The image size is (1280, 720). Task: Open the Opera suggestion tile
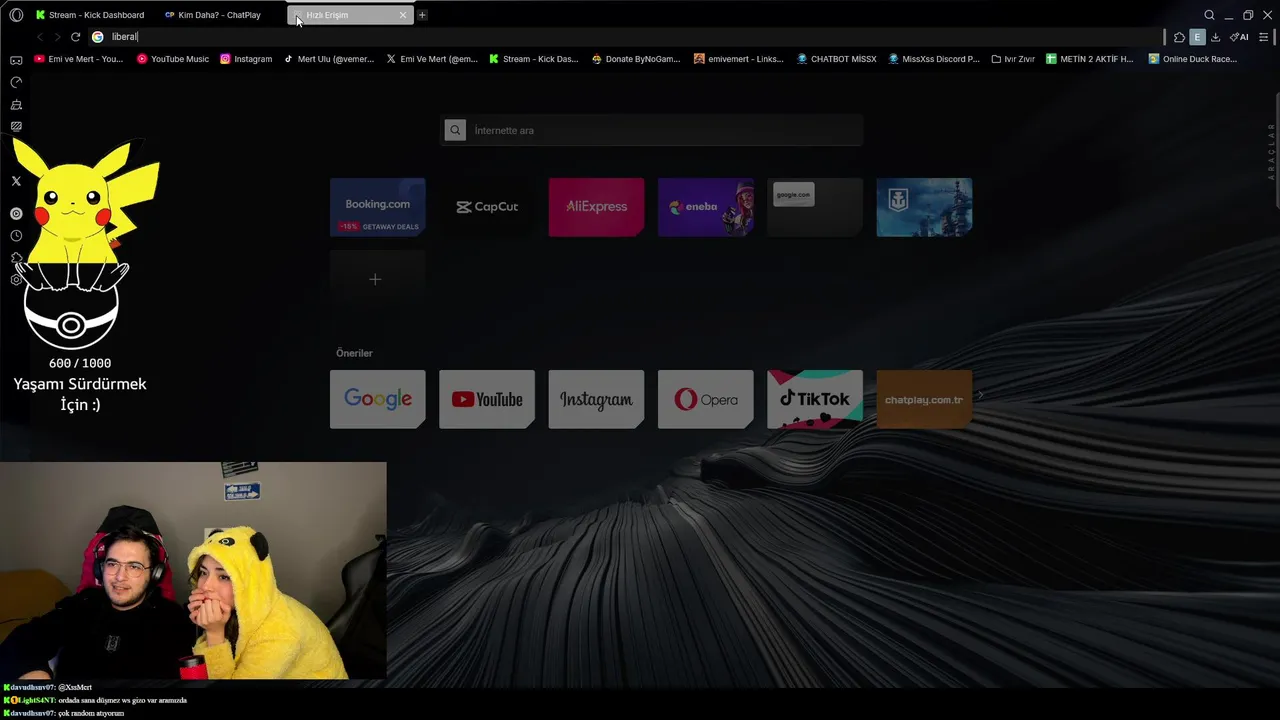[706, 399]
